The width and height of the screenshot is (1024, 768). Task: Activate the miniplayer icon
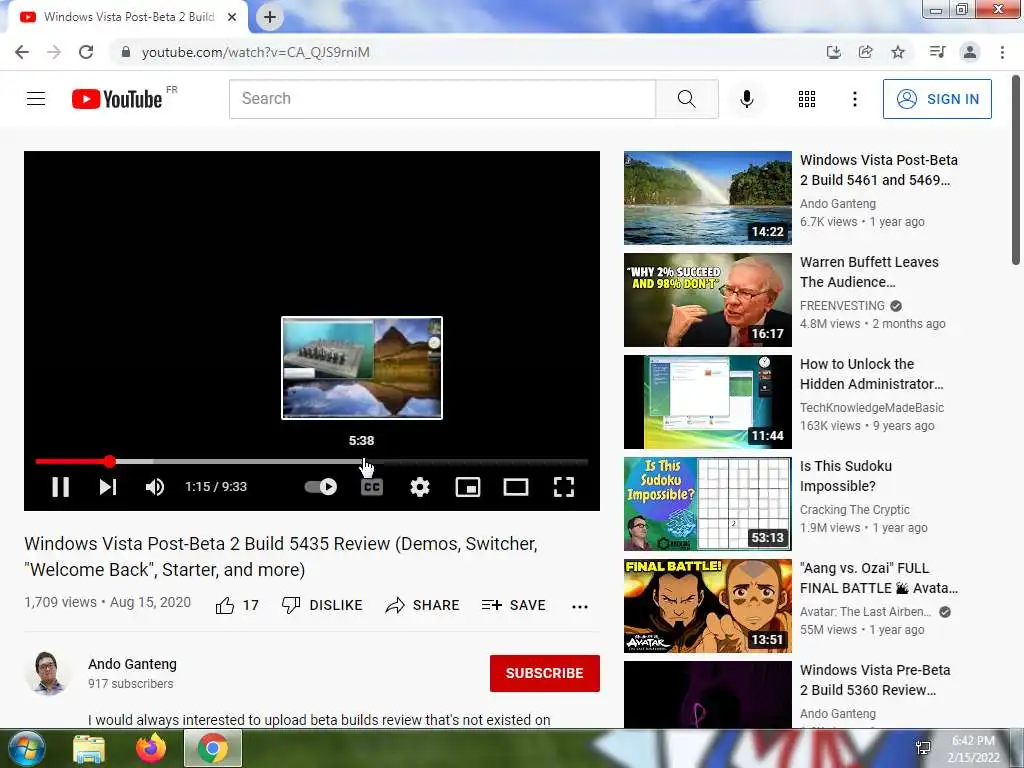pos(468,487)
